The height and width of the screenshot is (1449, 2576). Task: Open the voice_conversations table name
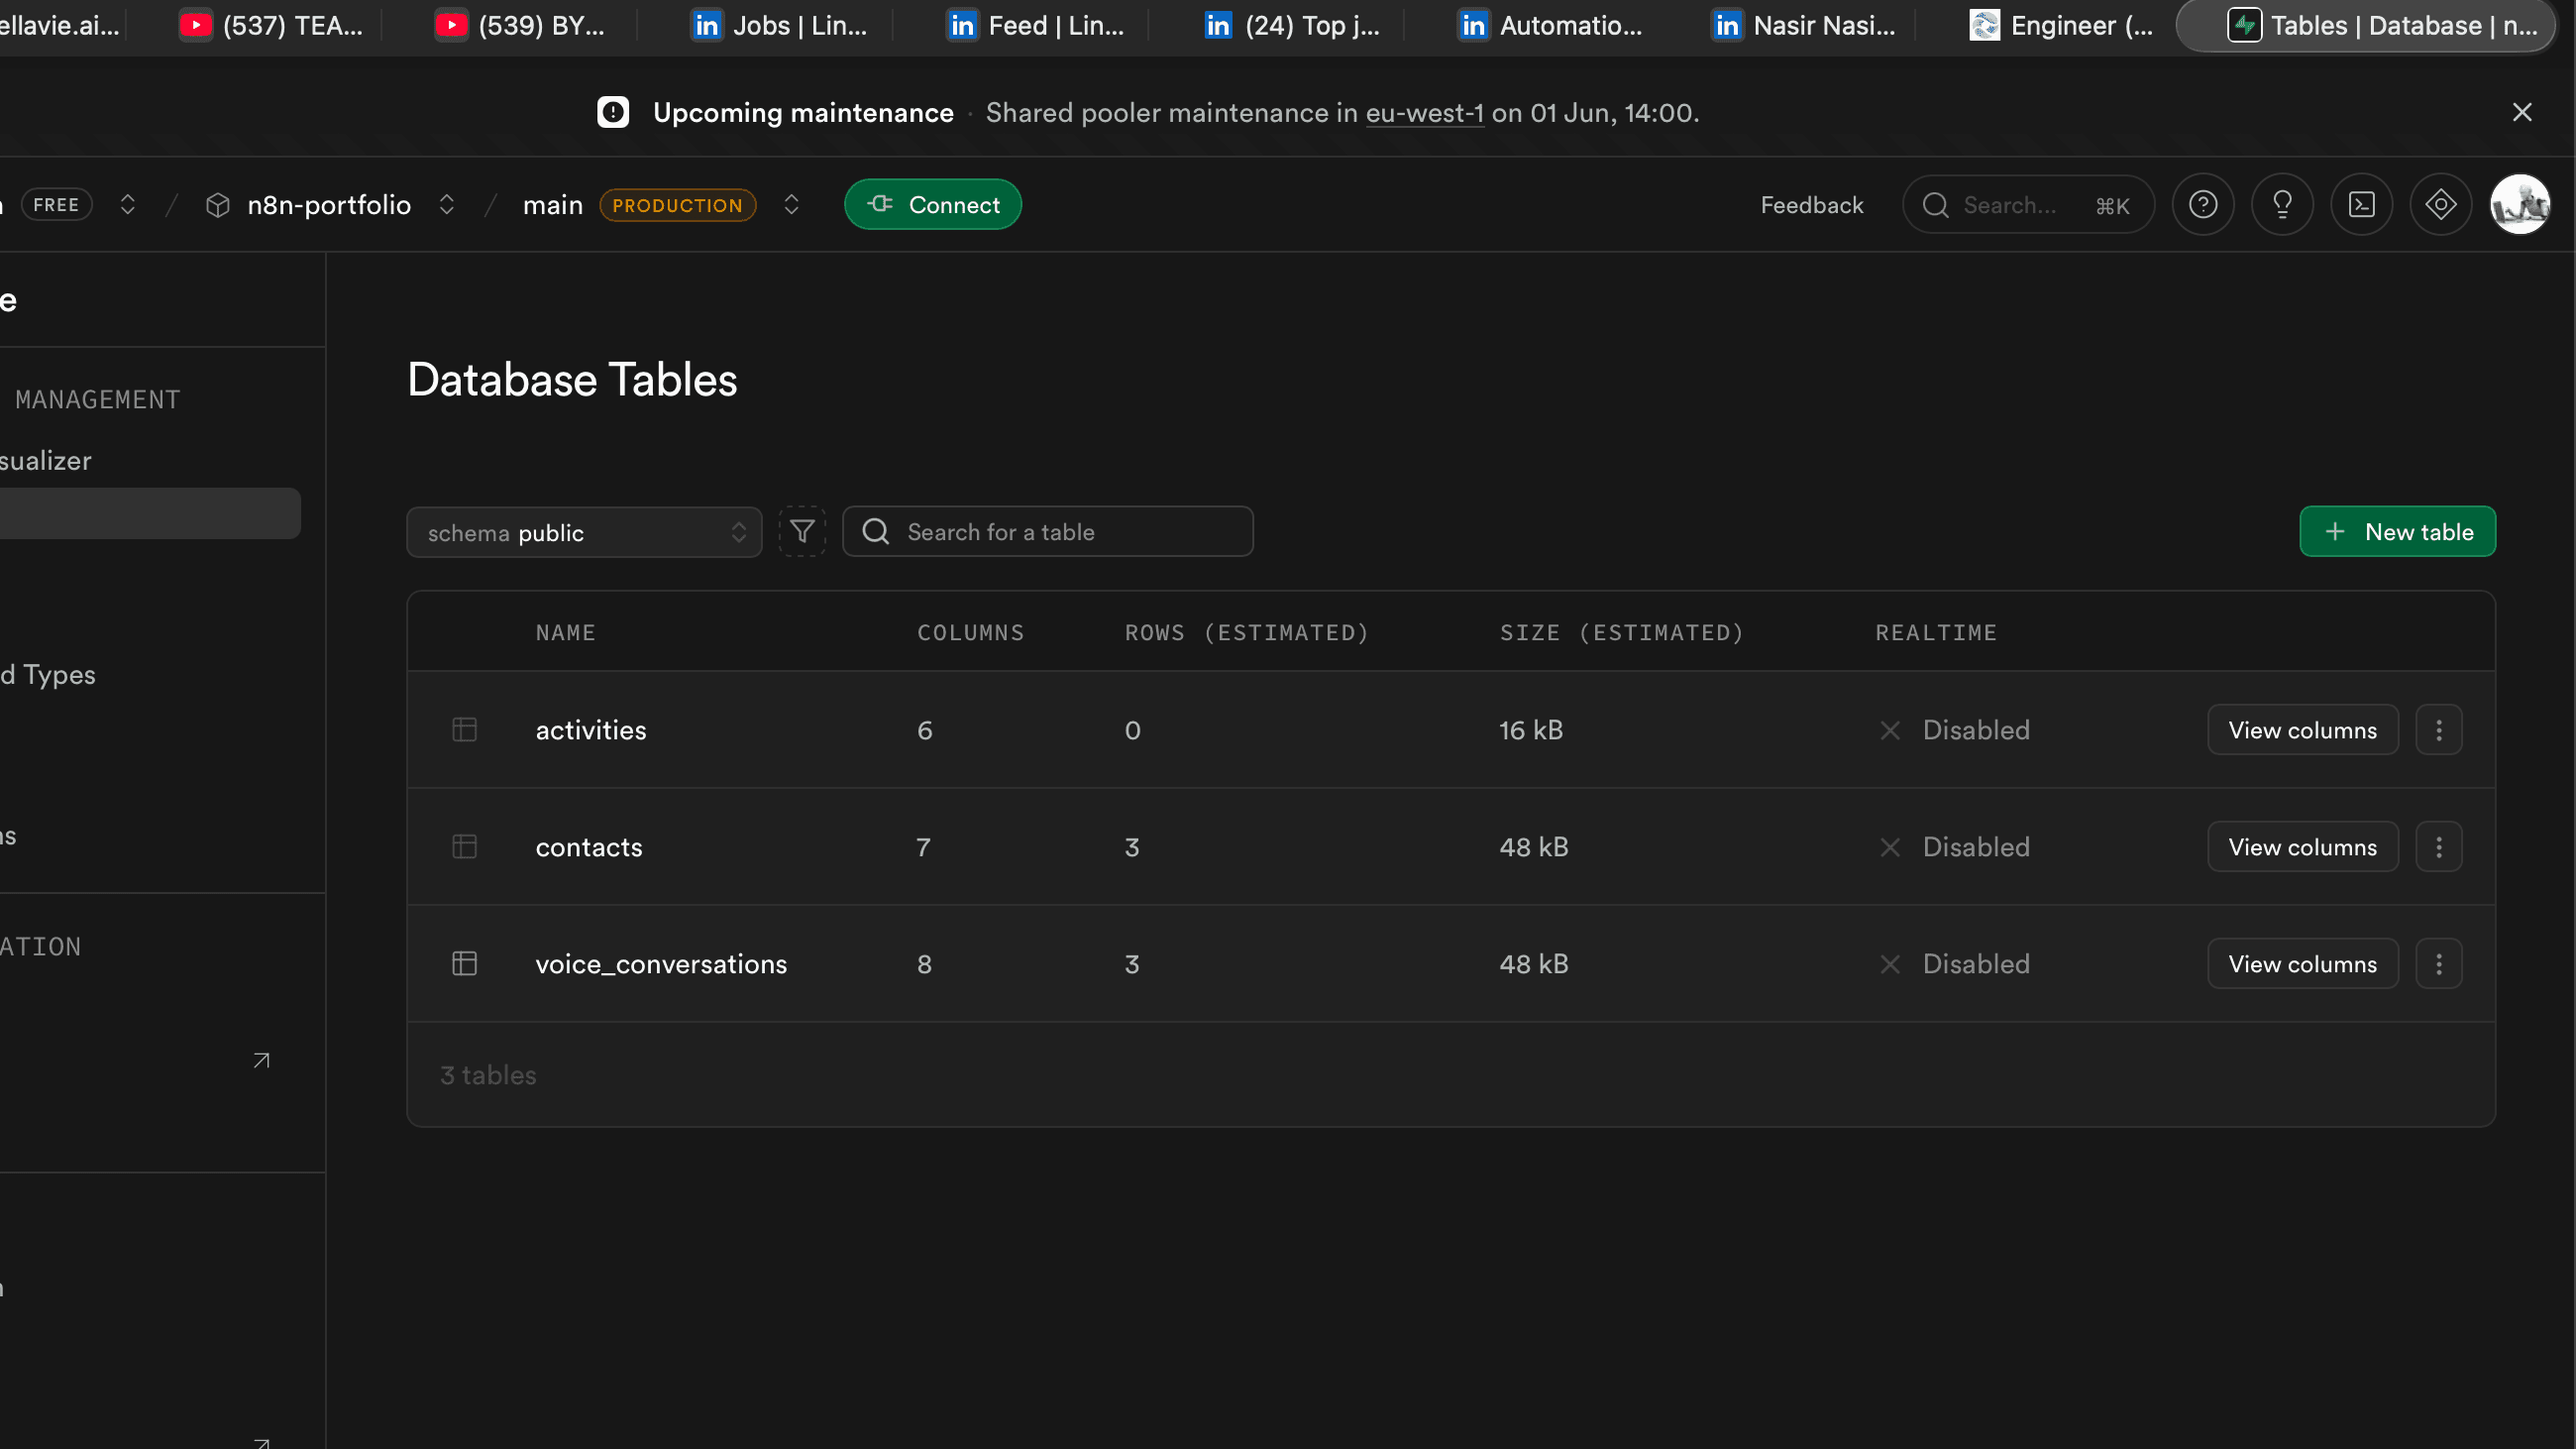point(661,964)
